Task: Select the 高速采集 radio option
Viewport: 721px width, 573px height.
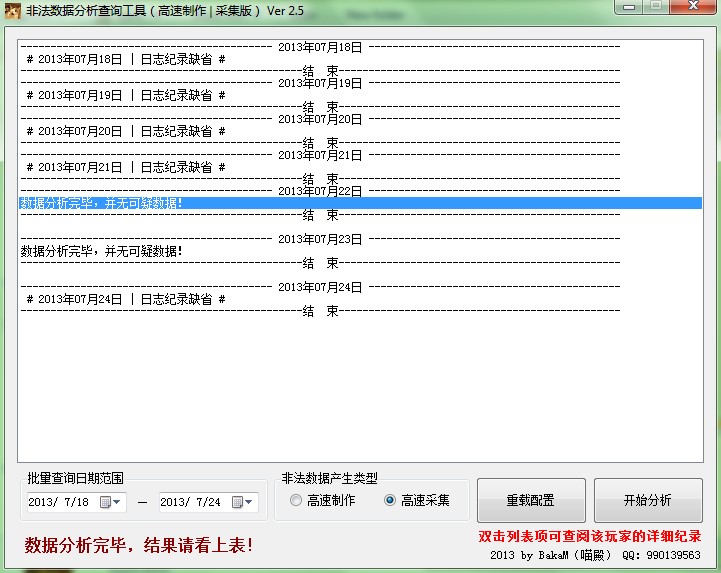Action: pyautogui.click(x=390, y=500)
